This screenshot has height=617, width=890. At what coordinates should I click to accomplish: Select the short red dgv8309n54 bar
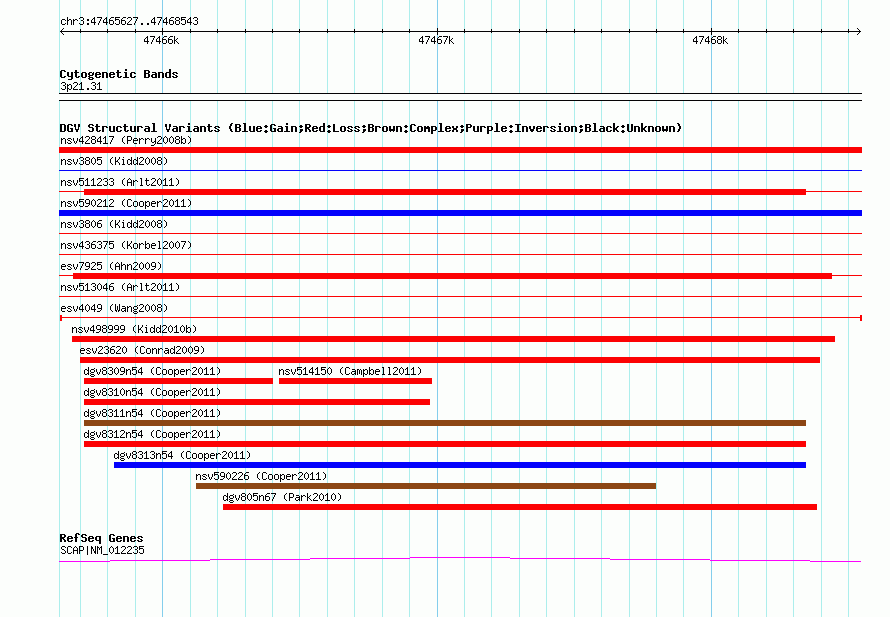[x=178, y=381]
